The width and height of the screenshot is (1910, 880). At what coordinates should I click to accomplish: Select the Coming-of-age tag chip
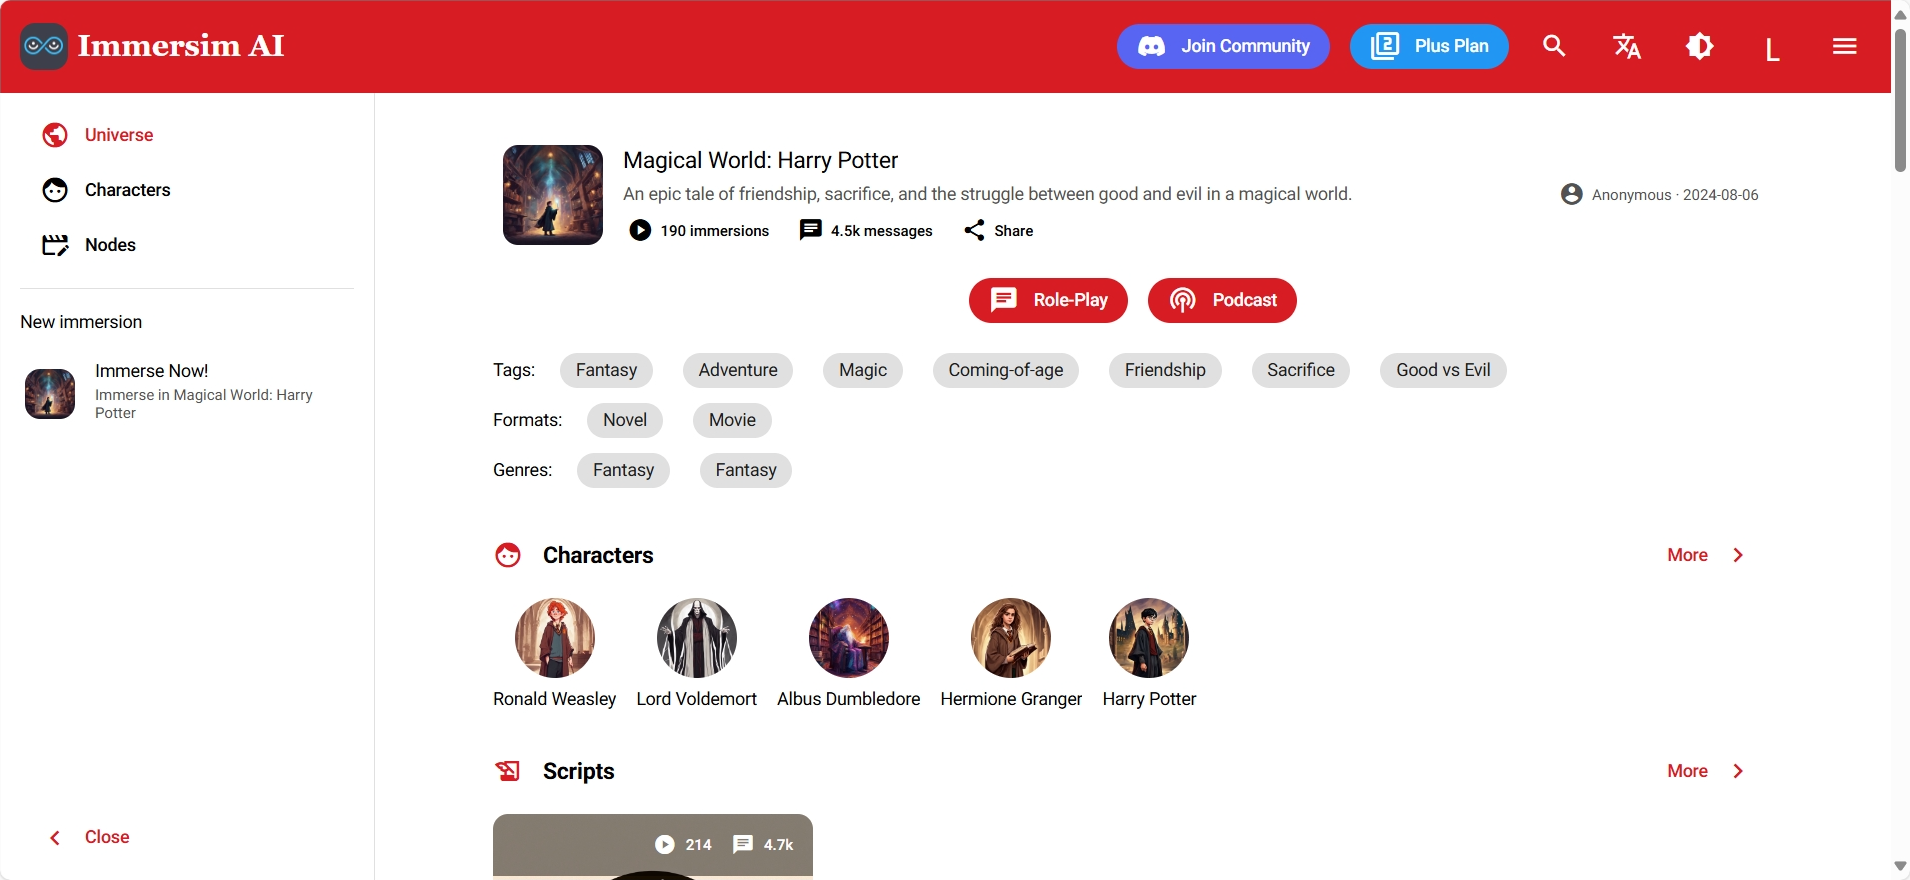pos(1006,370)
